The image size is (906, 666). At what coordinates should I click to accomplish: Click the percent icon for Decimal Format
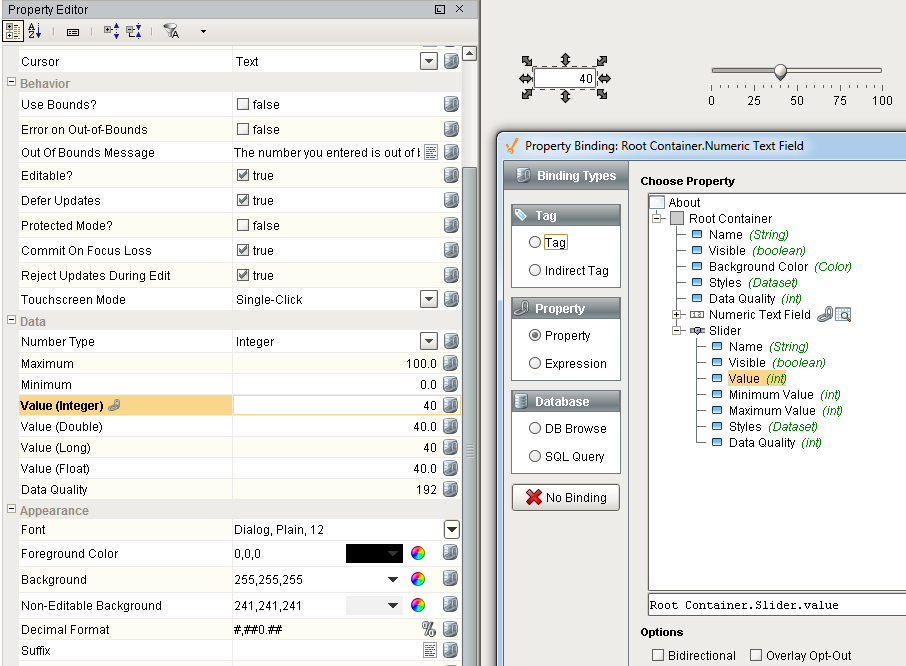pos(429,630)
